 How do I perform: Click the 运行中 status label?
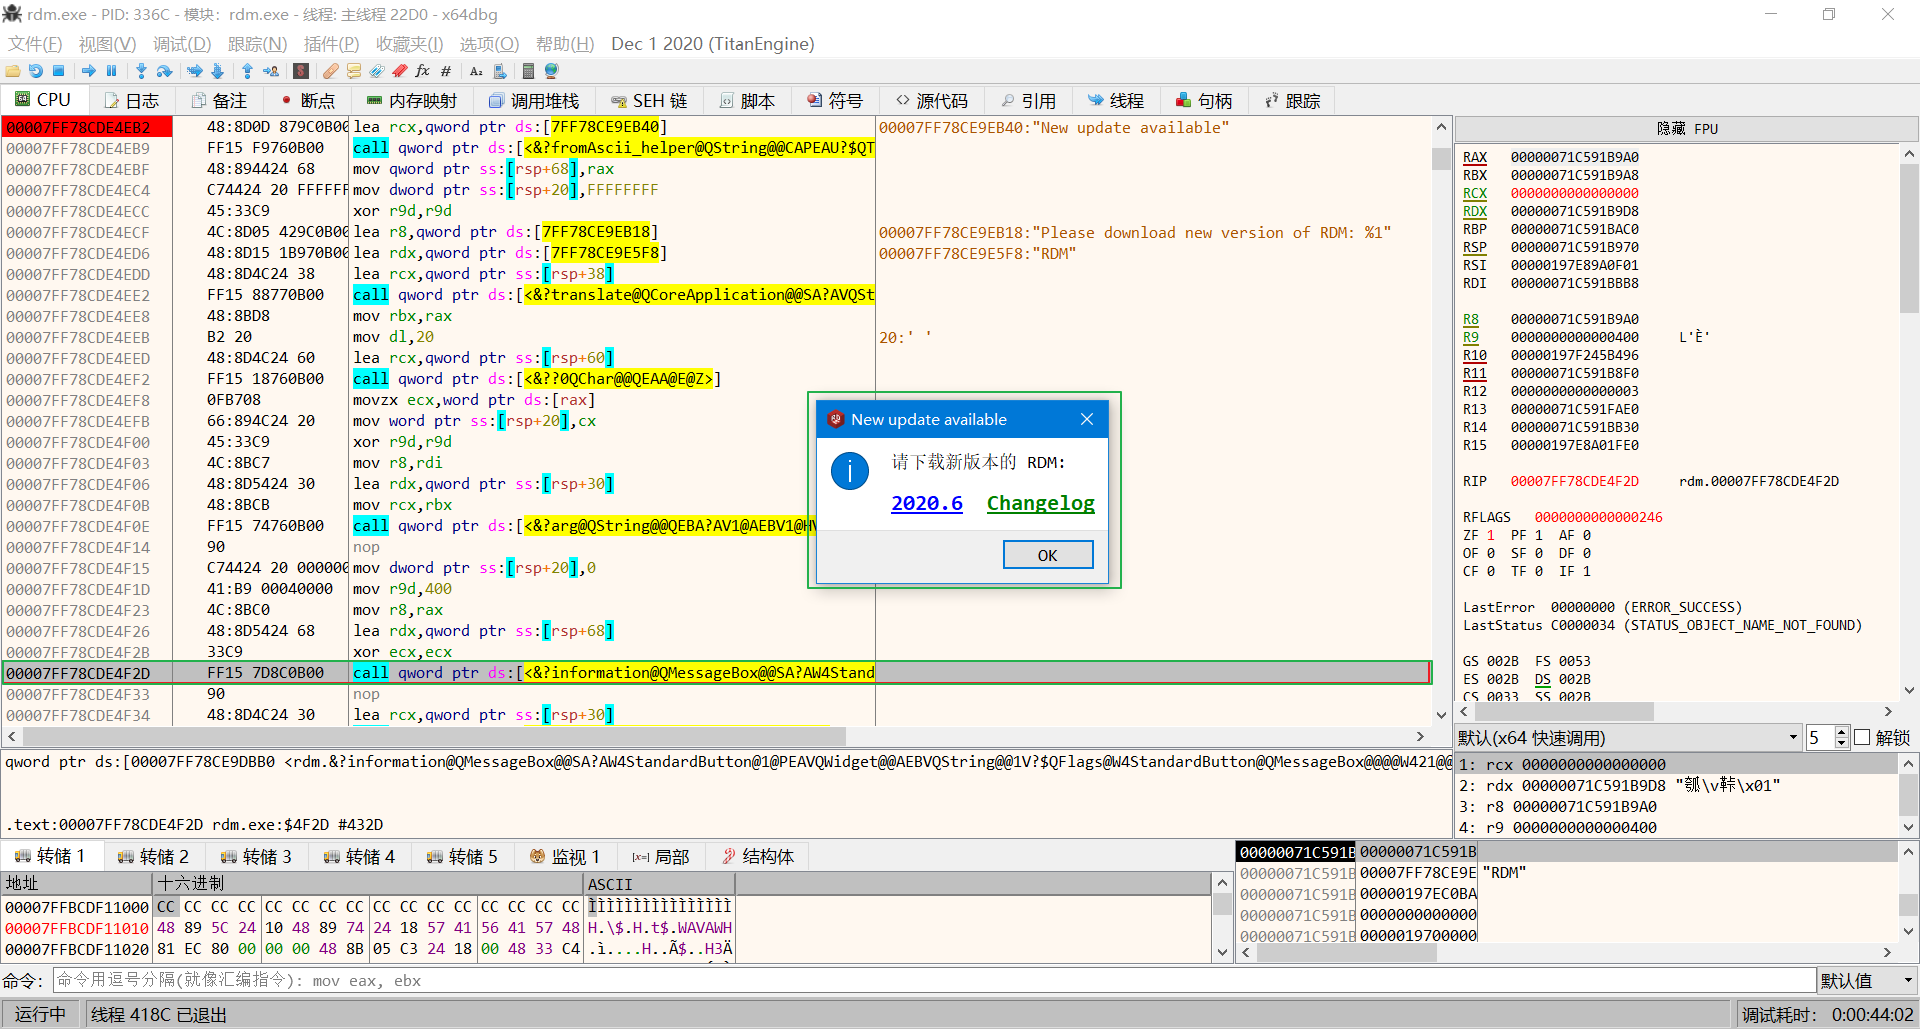(40, 1015)
